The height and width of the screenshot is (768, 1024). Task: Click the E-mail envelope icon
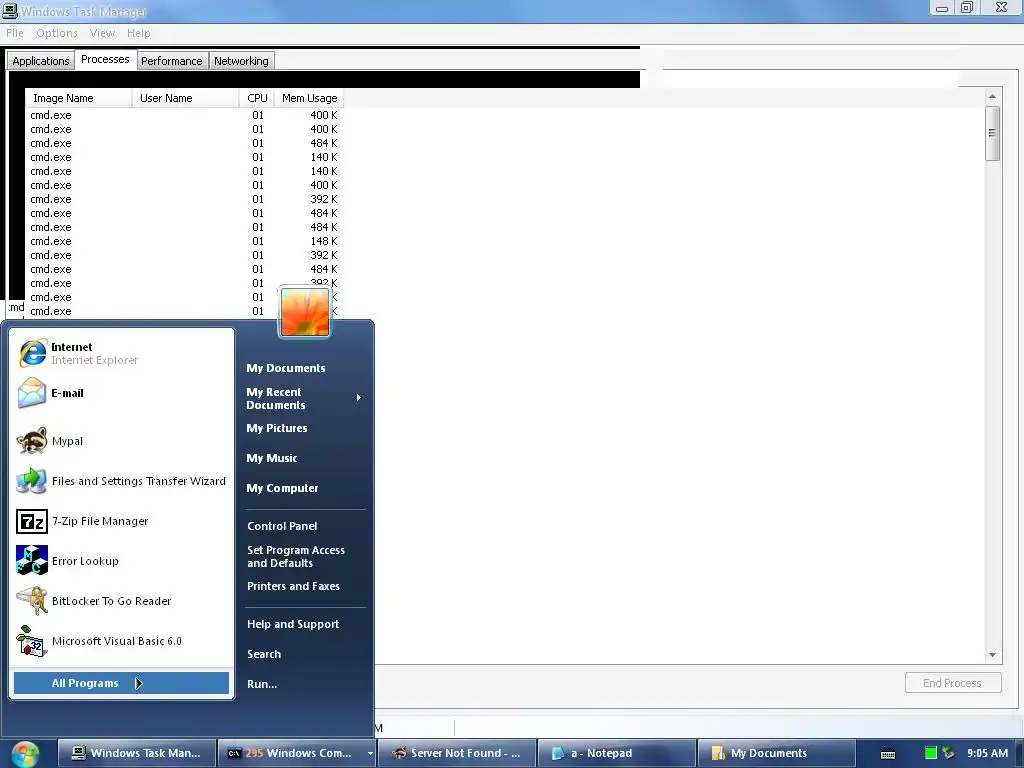click(x=31, y=393)
